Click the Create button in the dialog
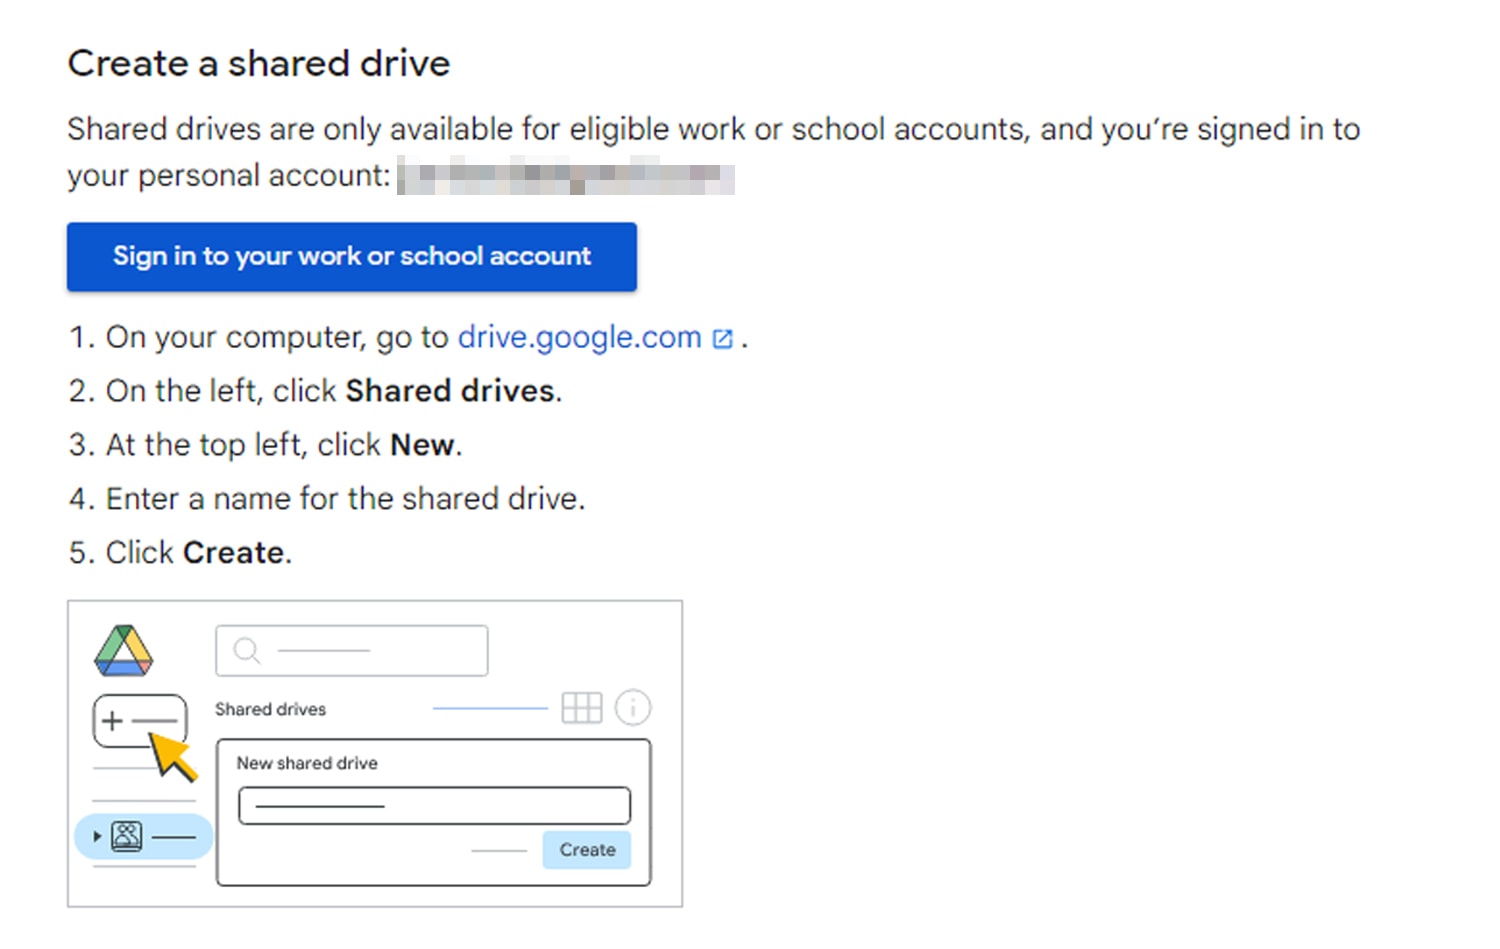This screenshot has height=949, width=1500. coord(586,849)
